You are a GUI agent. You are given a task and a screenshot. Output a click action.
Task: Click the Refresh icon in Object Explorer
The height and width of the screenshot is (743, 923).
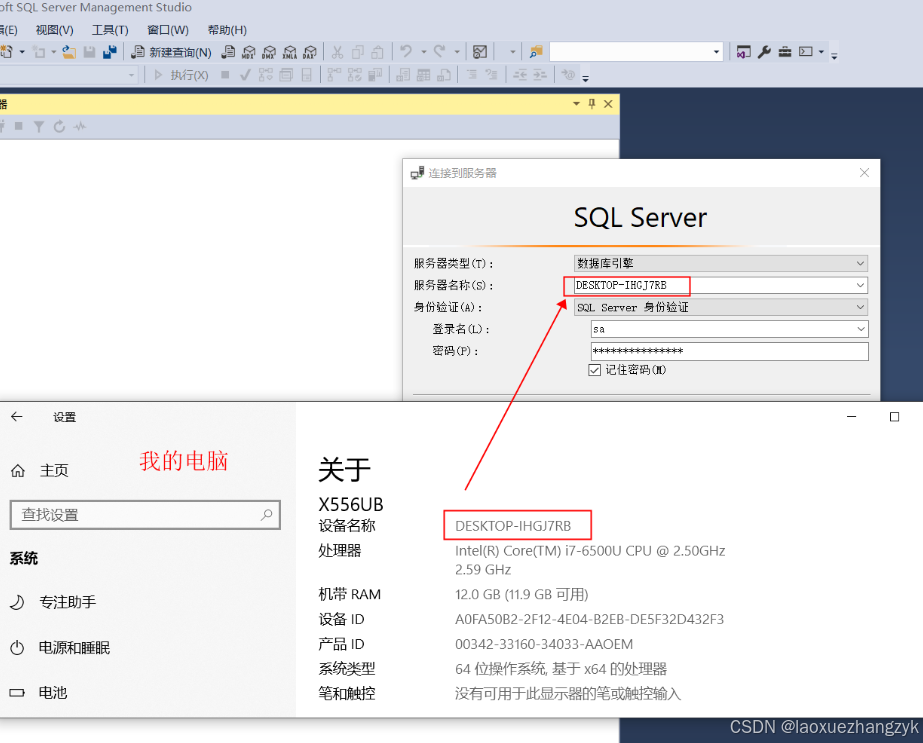[59, 126]
